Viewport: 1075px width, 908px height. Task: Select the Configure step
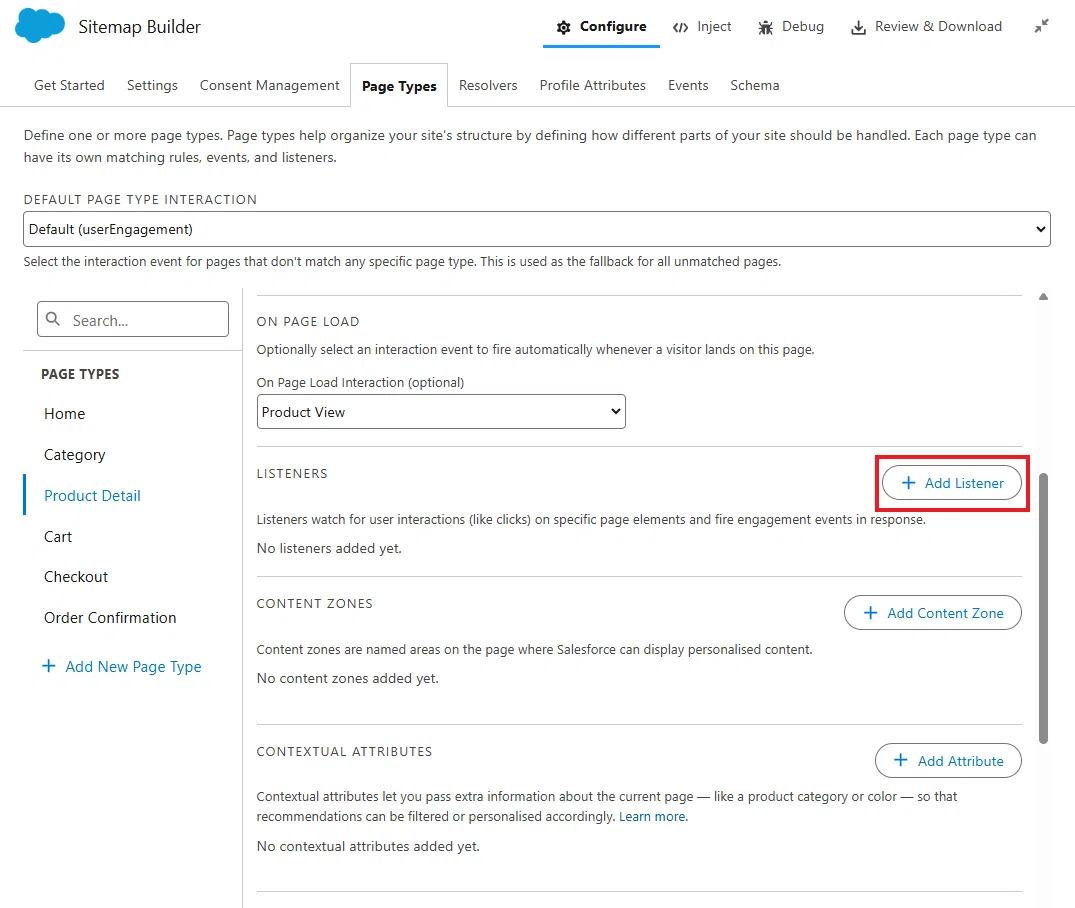tap(601, 27)
